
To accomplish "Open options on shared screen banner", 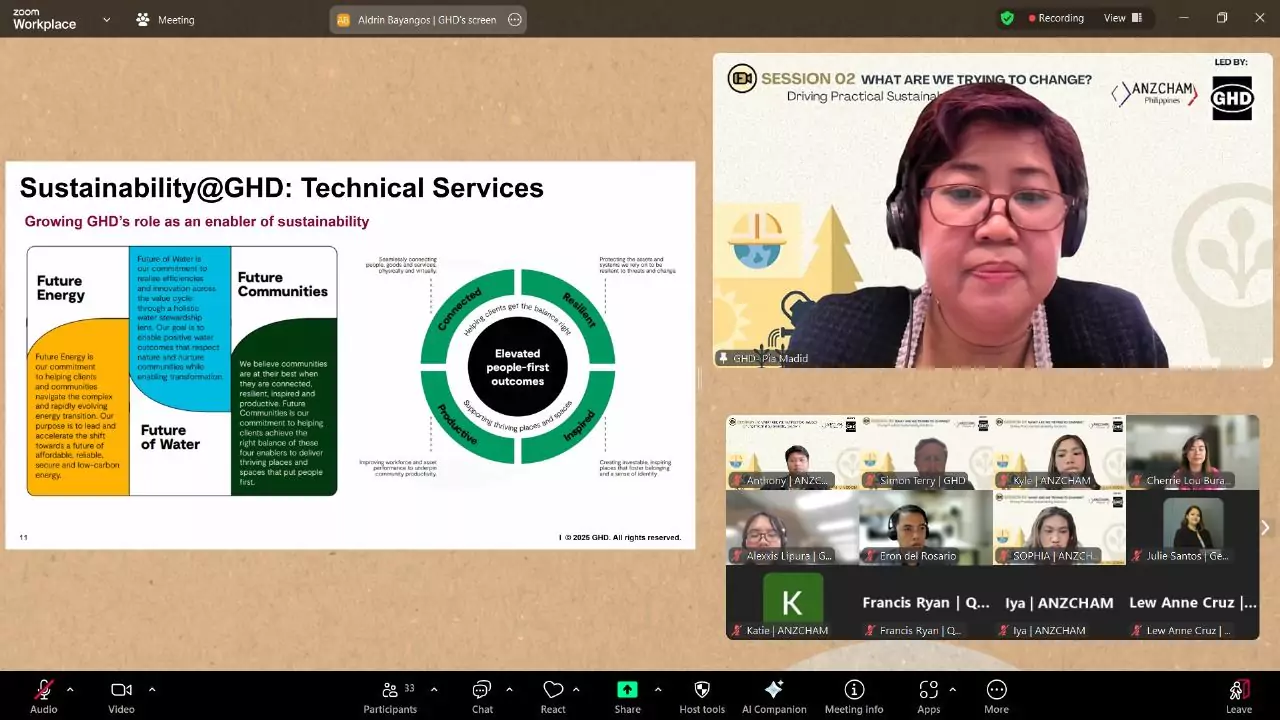I will [x=515, y=19].
